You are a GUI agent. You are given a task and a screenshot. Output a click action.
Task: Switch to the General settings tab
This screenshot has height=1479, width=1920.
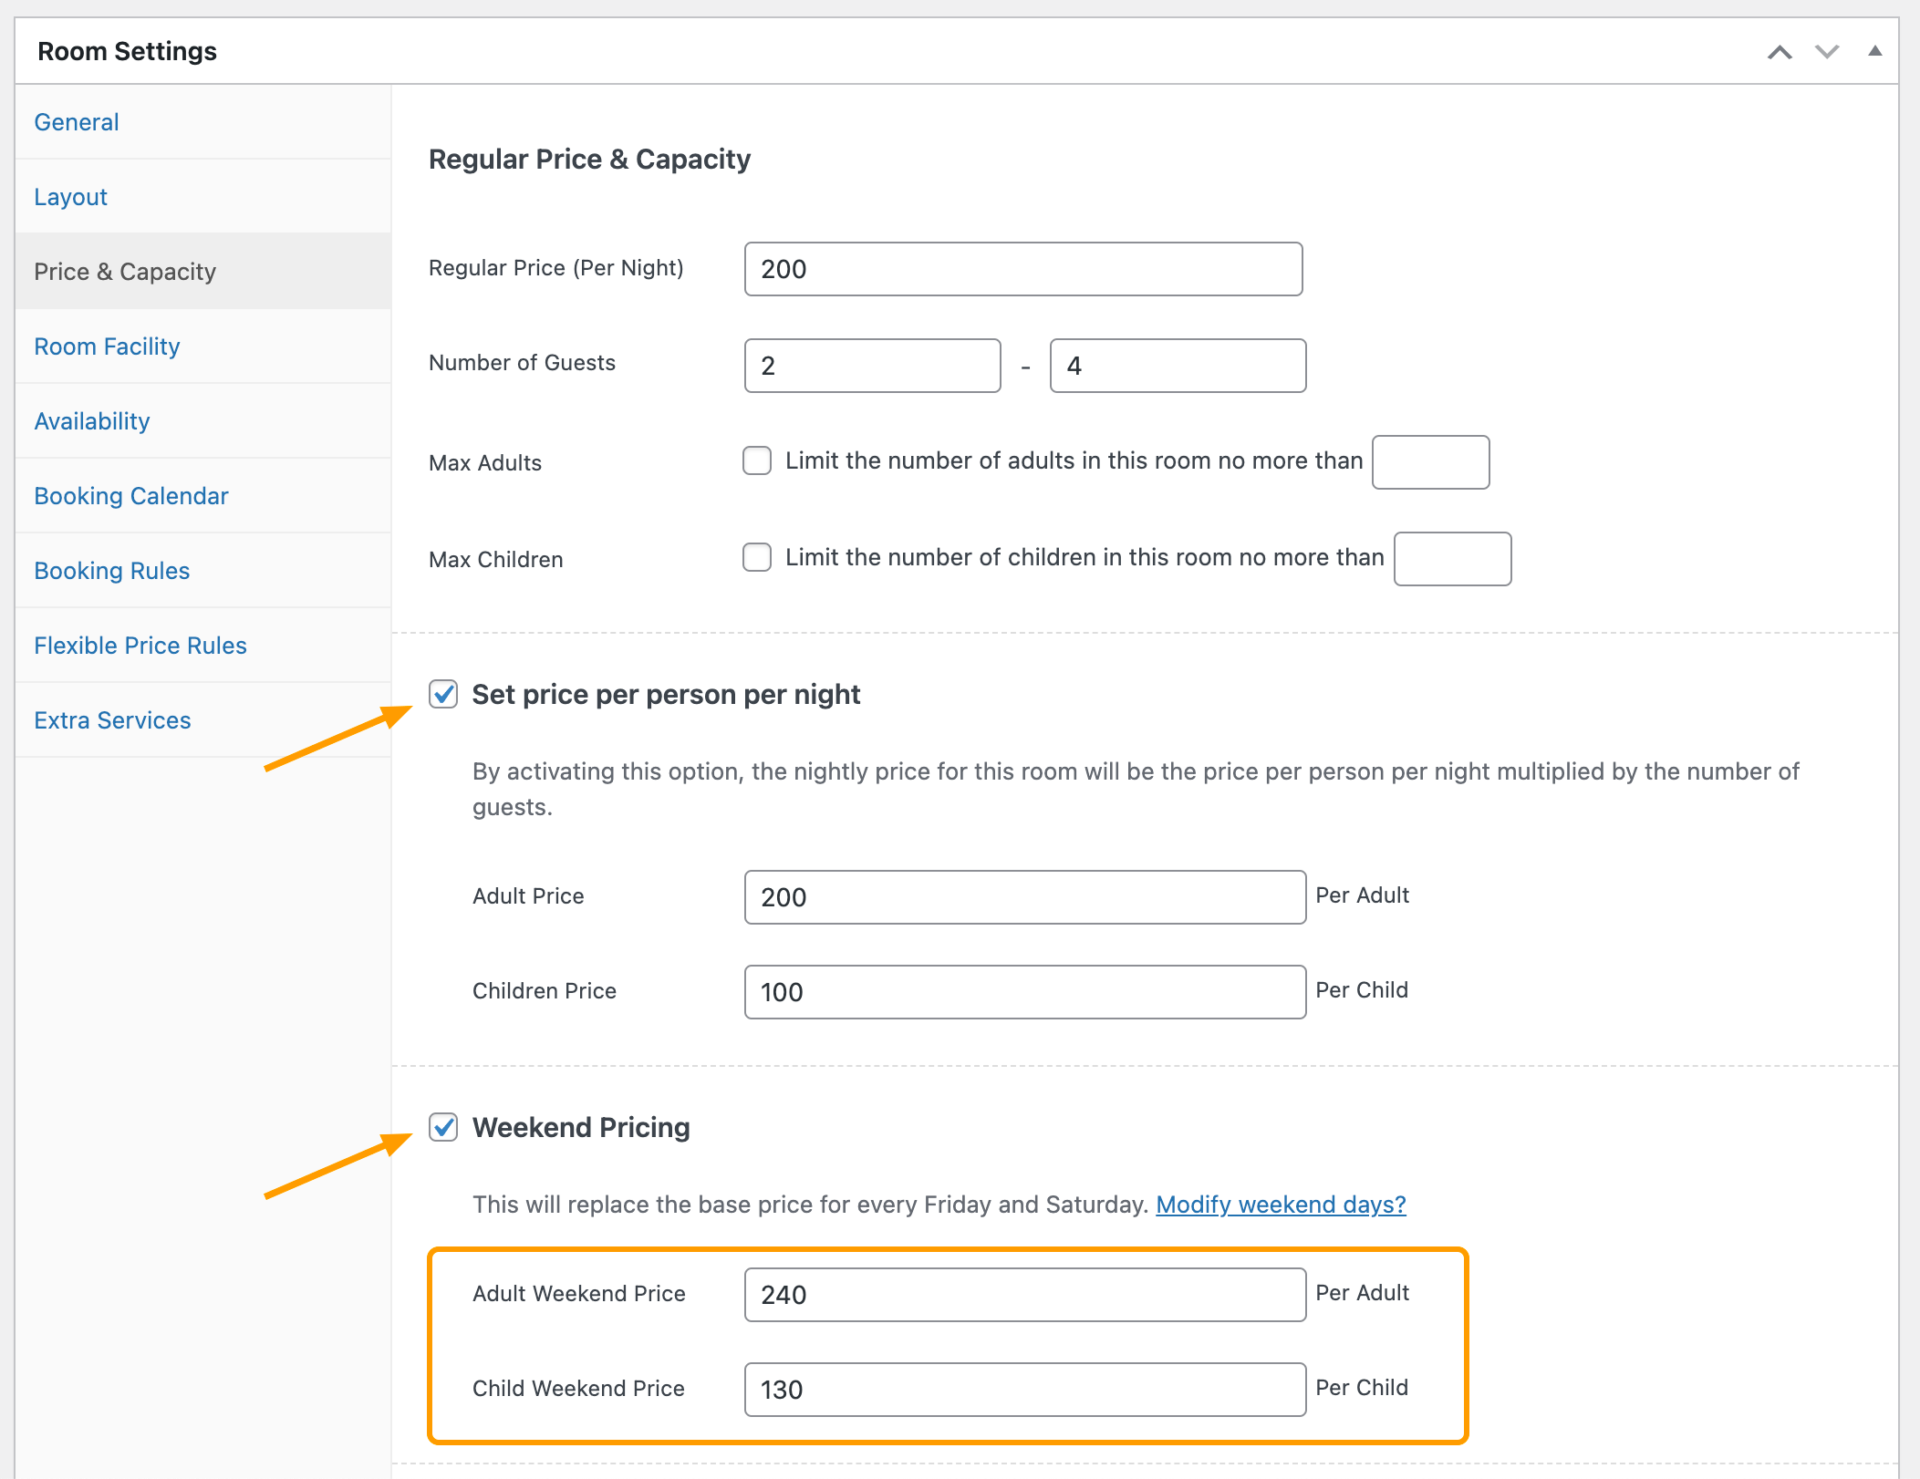76,121
